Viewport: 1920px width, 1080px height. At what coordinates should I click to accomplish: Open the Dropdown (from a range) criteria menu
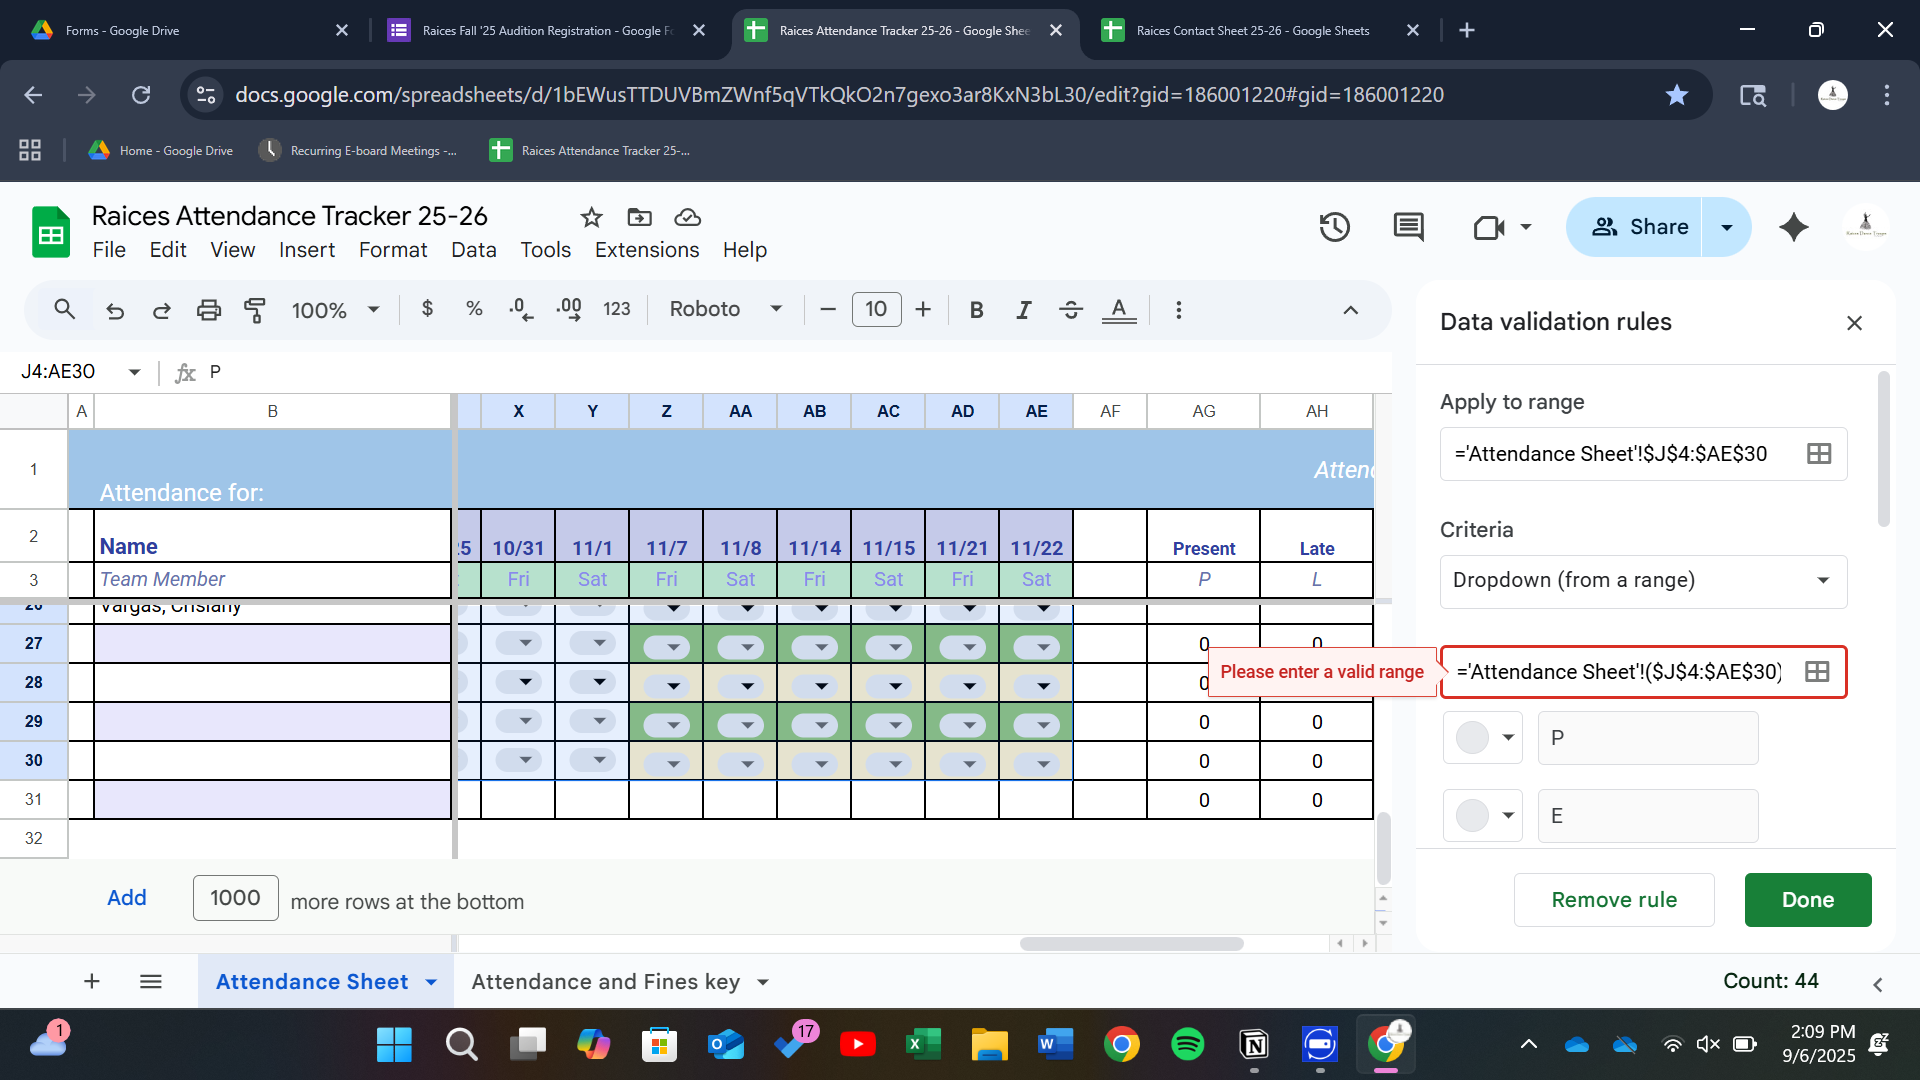1643,581
